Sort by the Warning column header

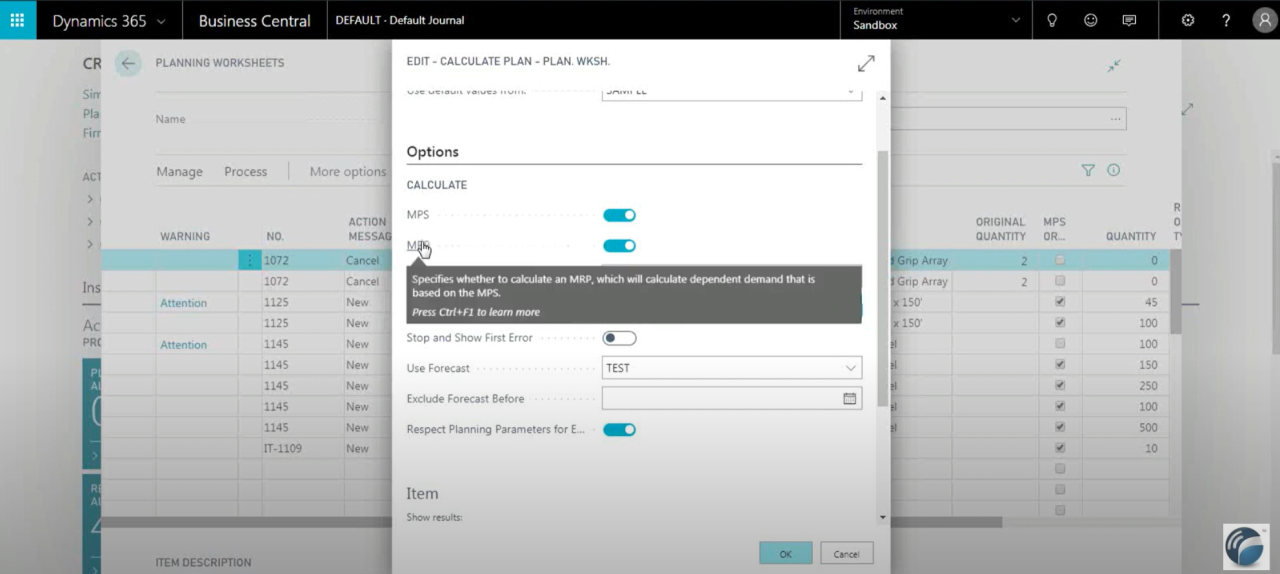(x=185, y=237)
